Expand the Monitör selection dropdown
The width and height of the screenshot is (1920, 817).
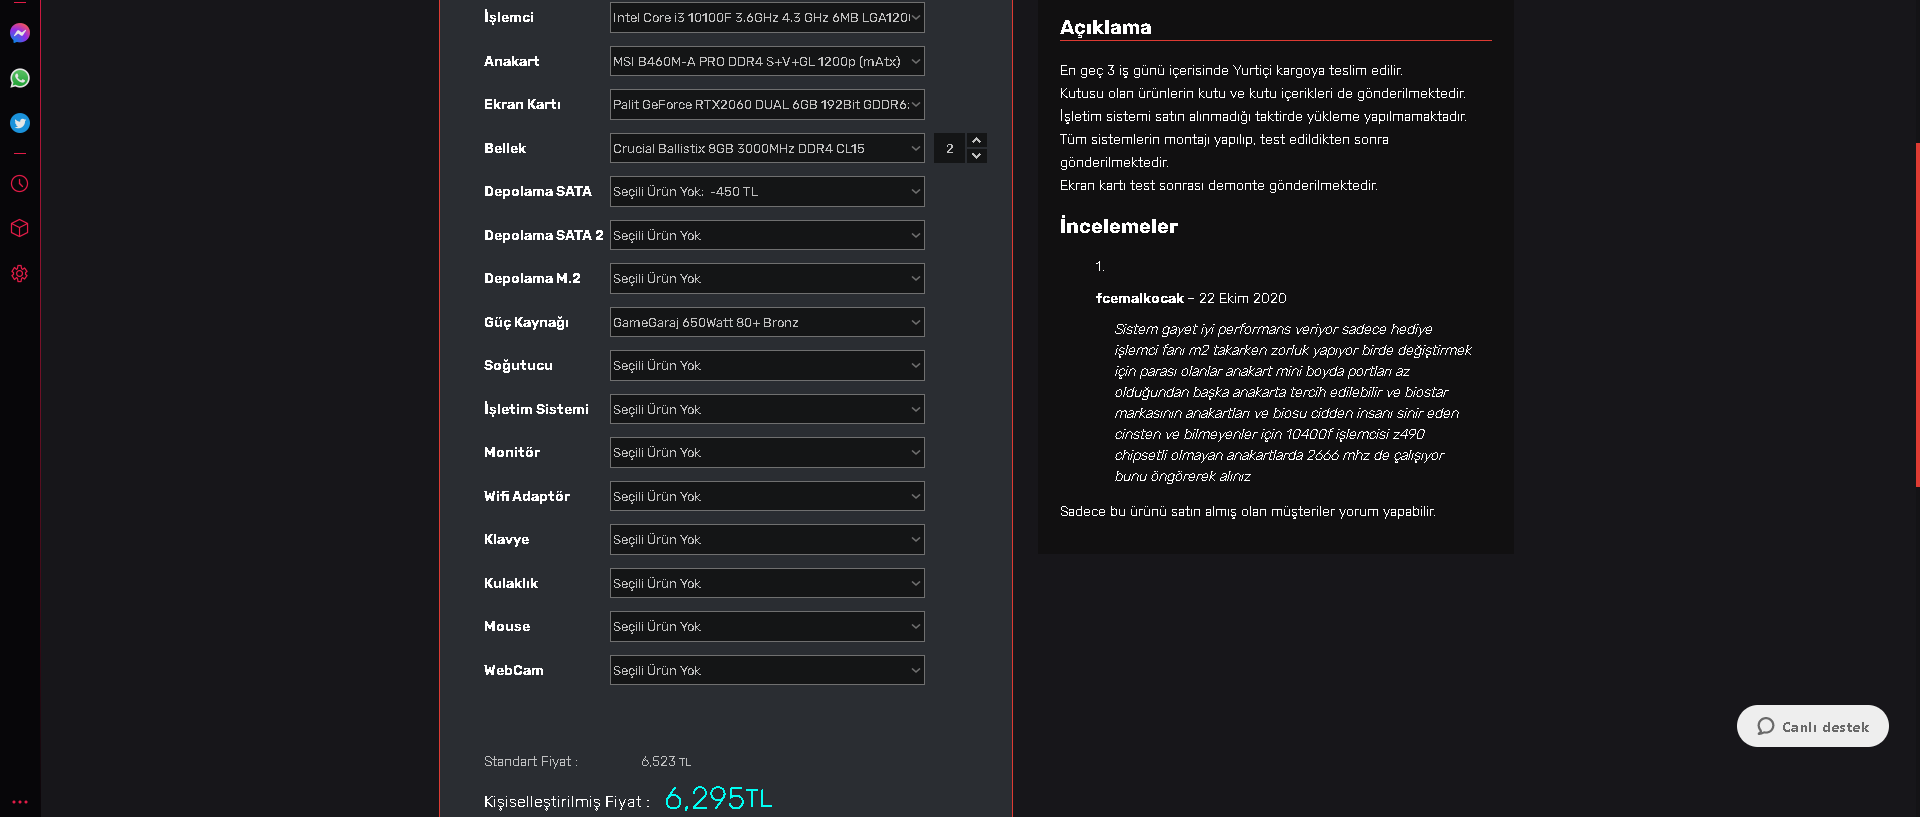click(767, 453)
